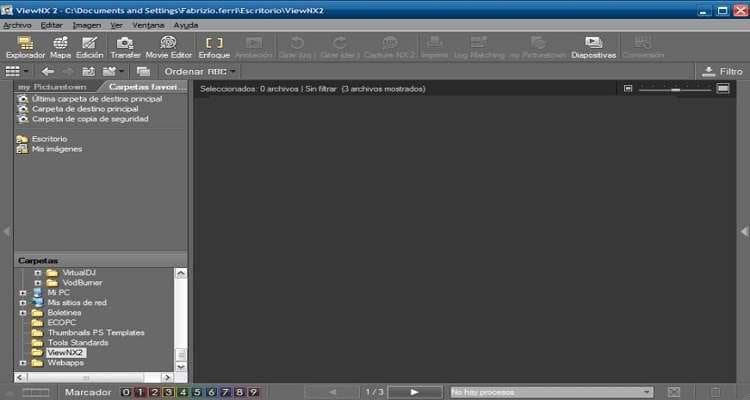Click the thumbnail size slider

675,89
